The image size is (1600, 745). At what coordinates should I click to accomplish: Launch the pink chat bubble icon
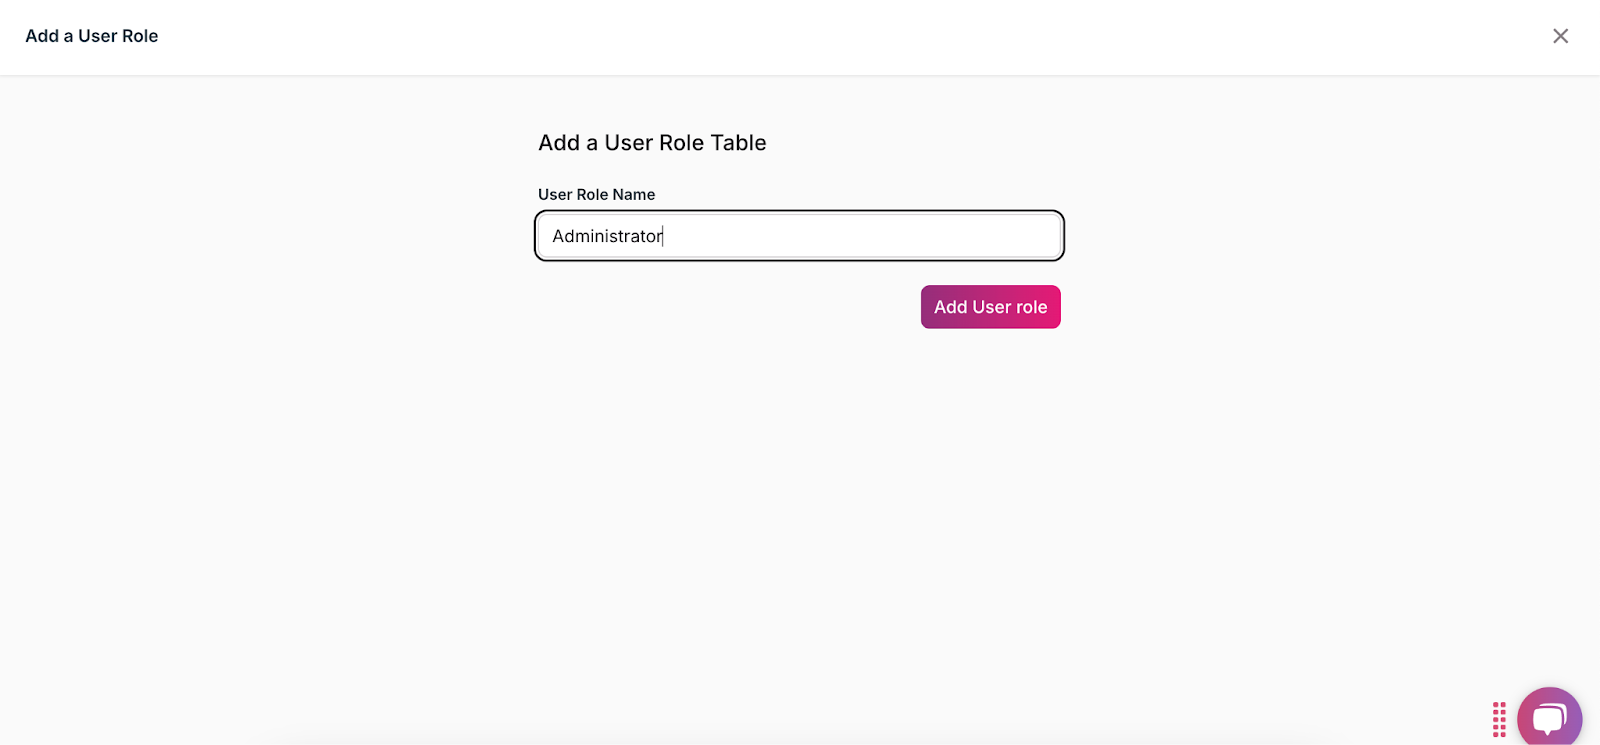[x=1549, y=718]
